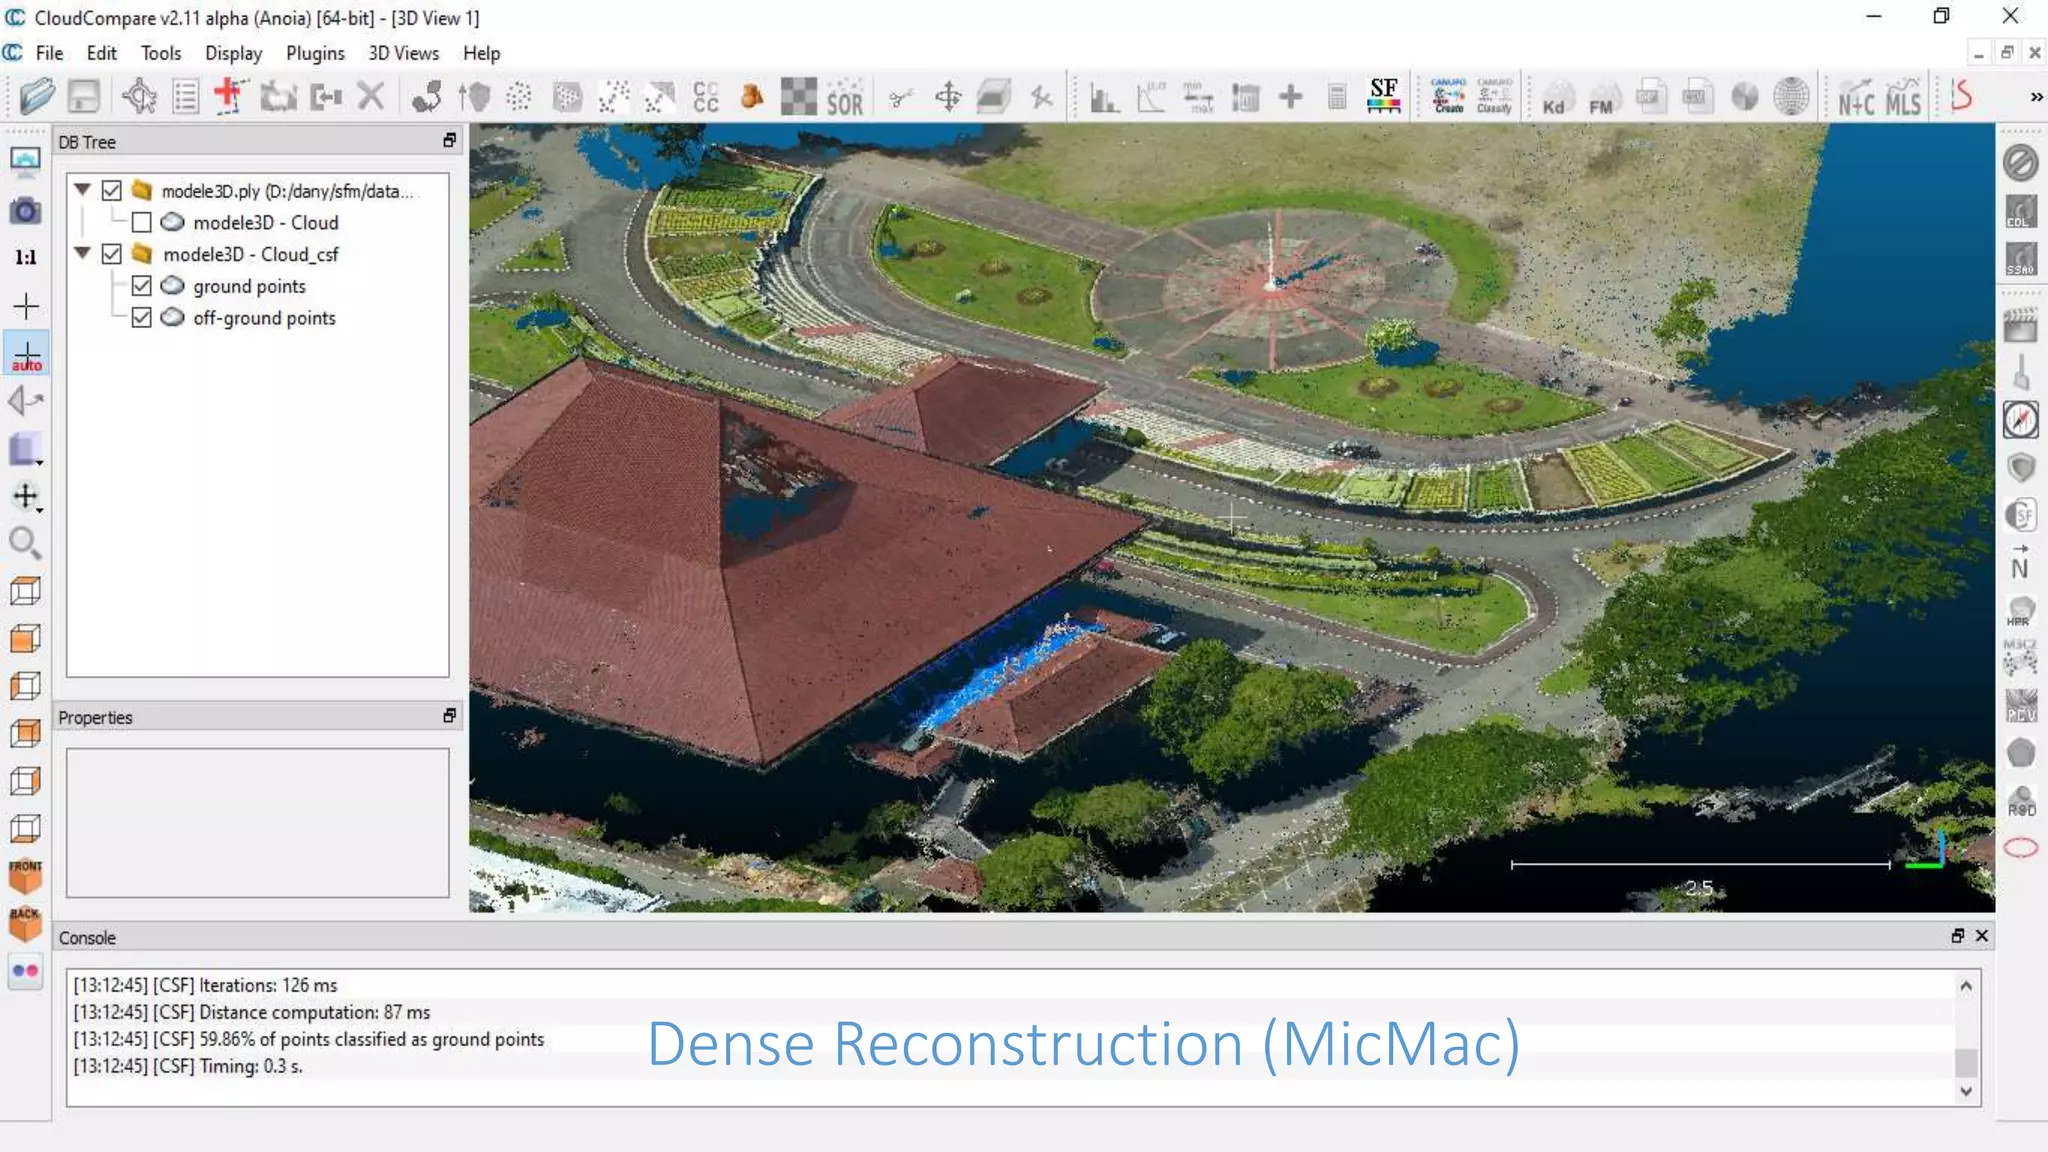Collapse the modele3D - Cloud_csf tree node
The width and height of the screenshot is (2048, 1152).
coord(83,253)
